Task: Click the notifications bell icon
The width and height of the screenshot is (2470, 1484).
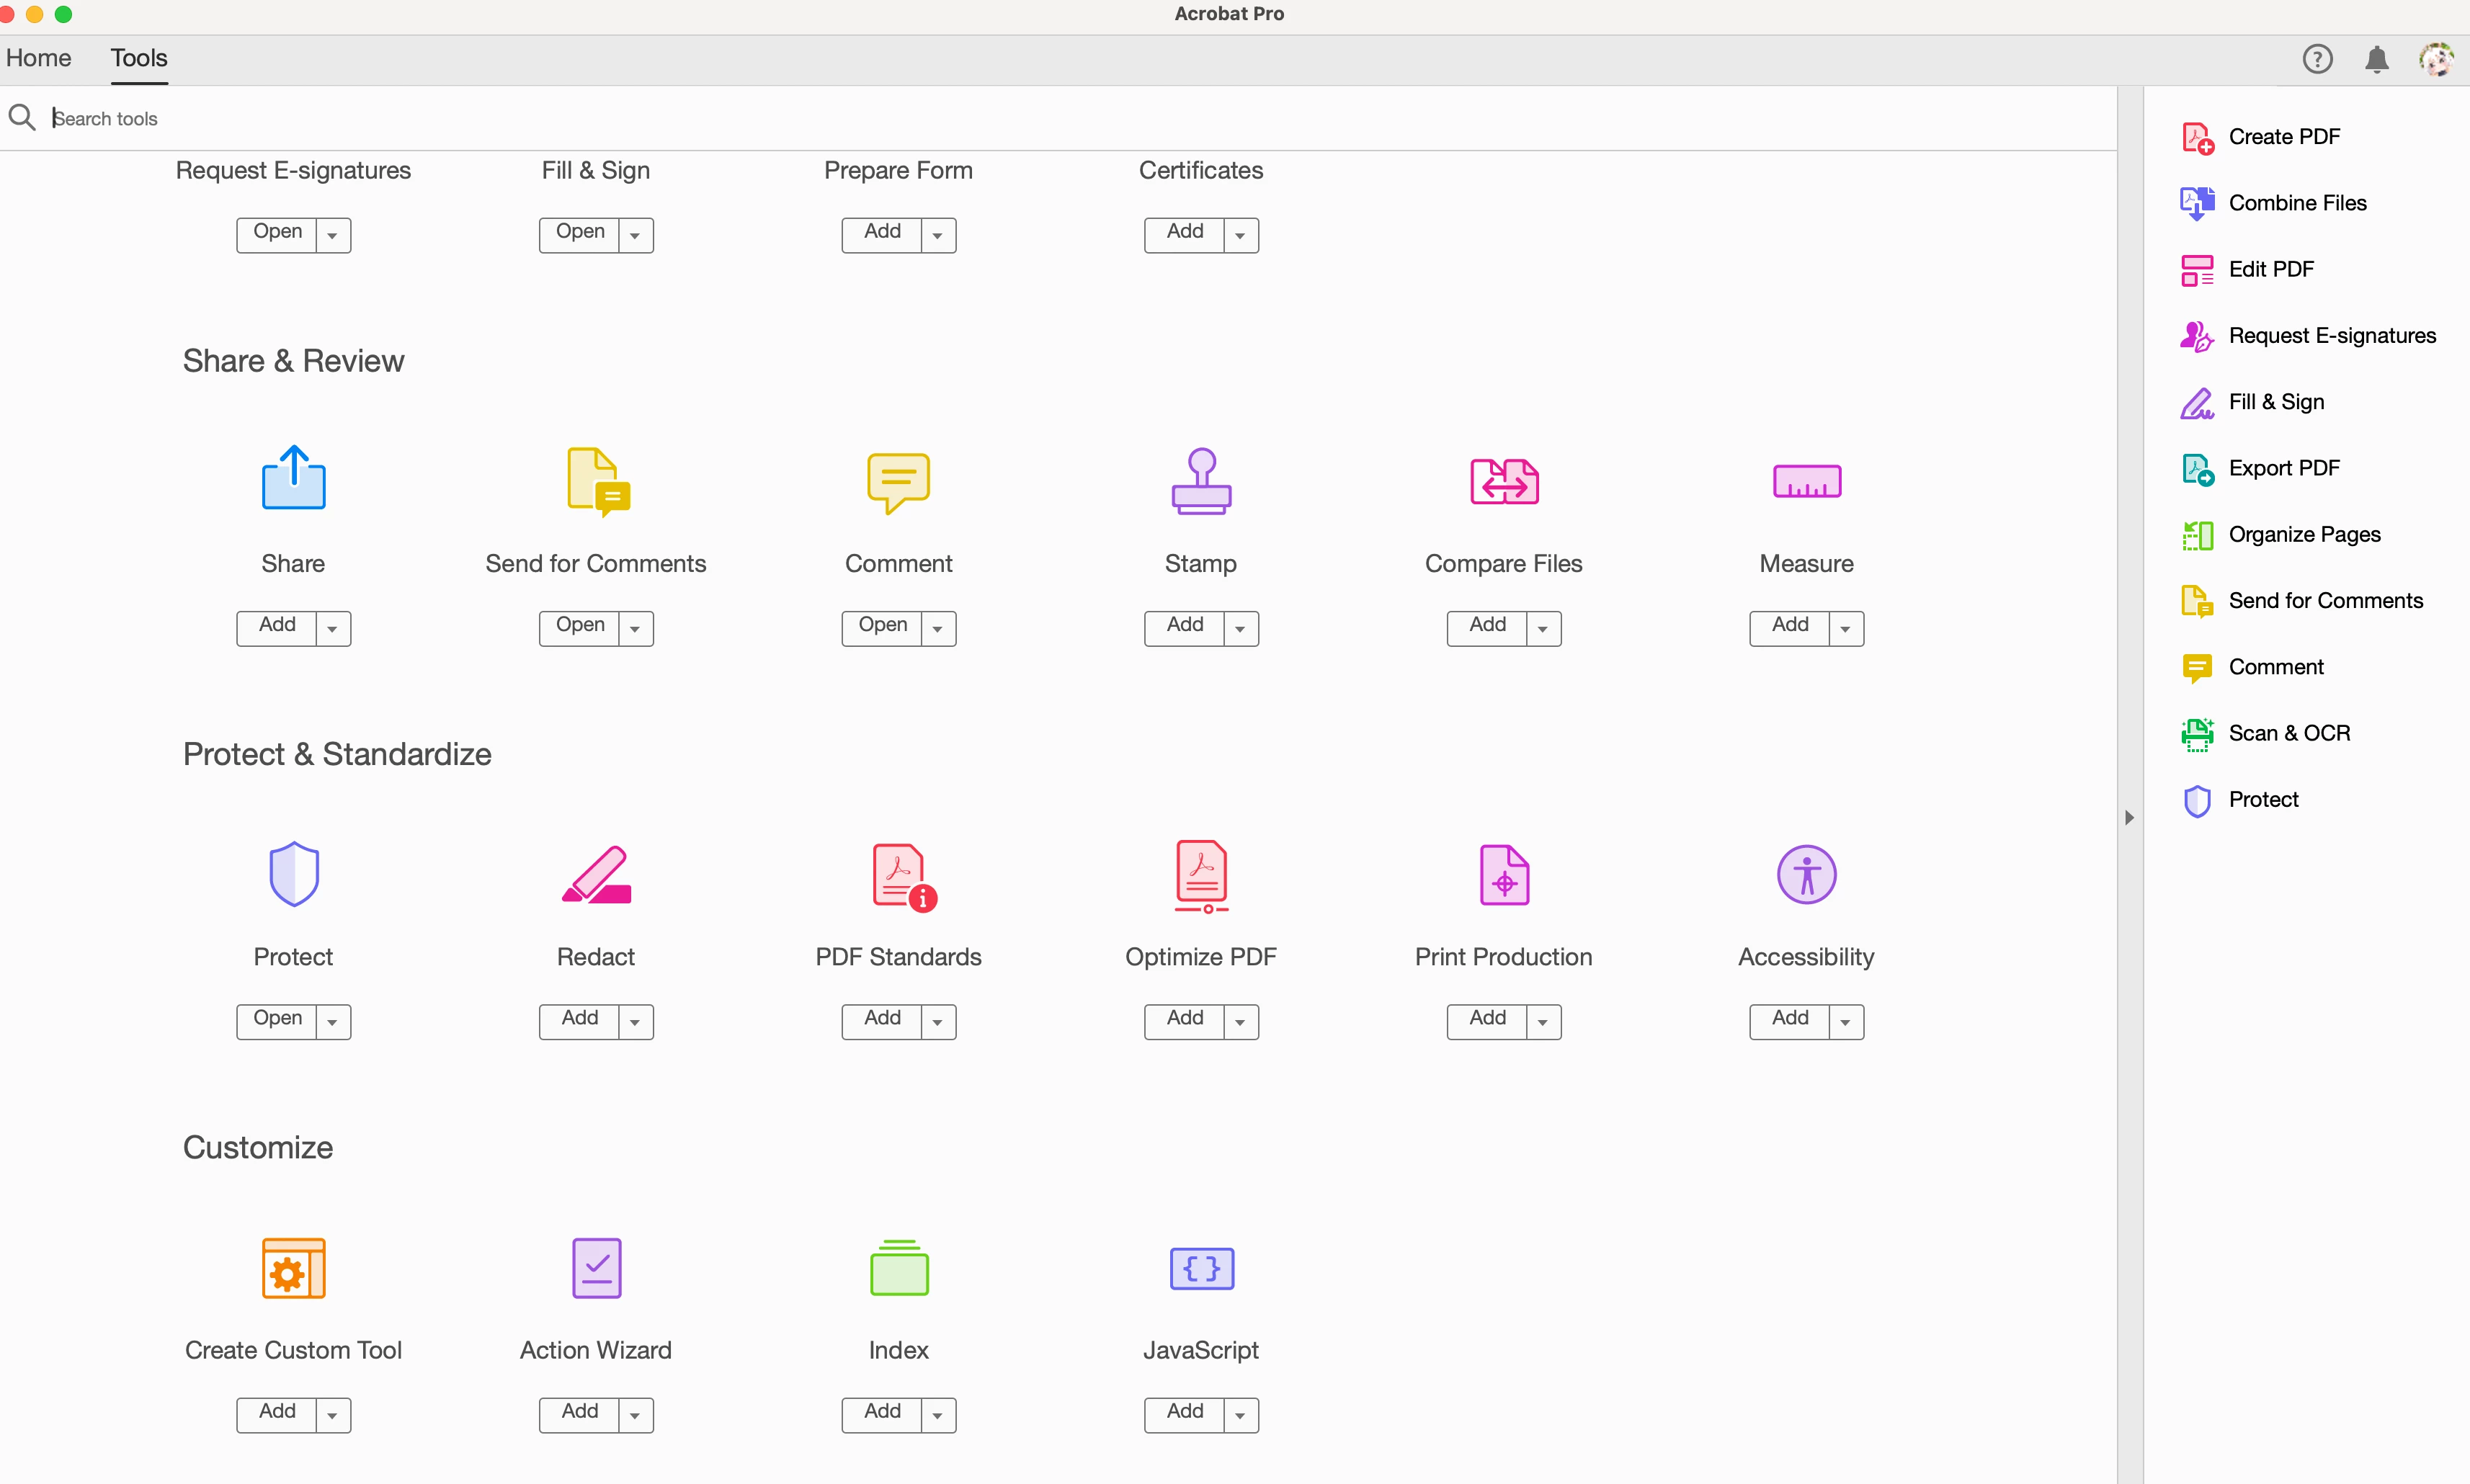Action: (x=2376, y=60)
